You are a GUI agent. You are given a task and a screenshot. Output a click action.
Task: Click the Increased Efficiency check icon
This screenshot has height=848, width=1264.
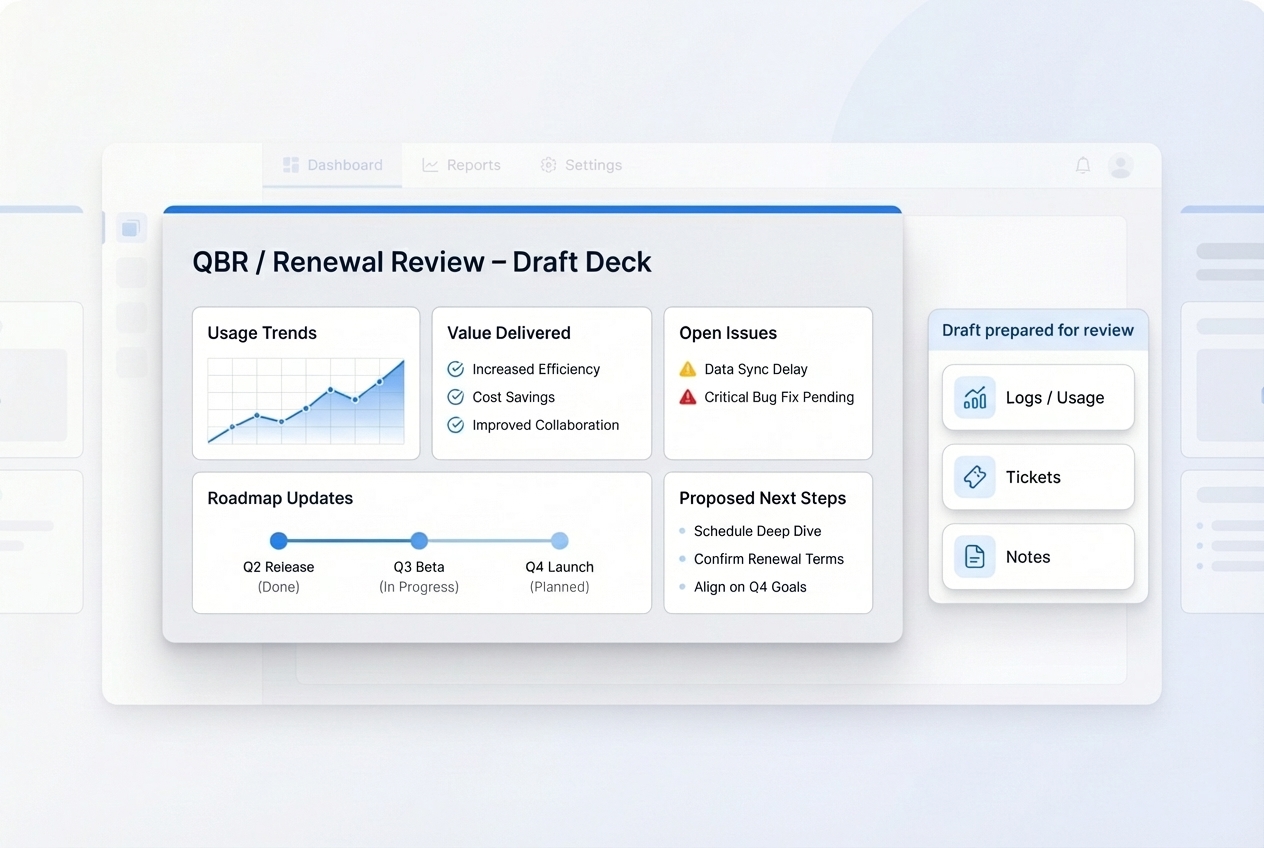[455, 369]
